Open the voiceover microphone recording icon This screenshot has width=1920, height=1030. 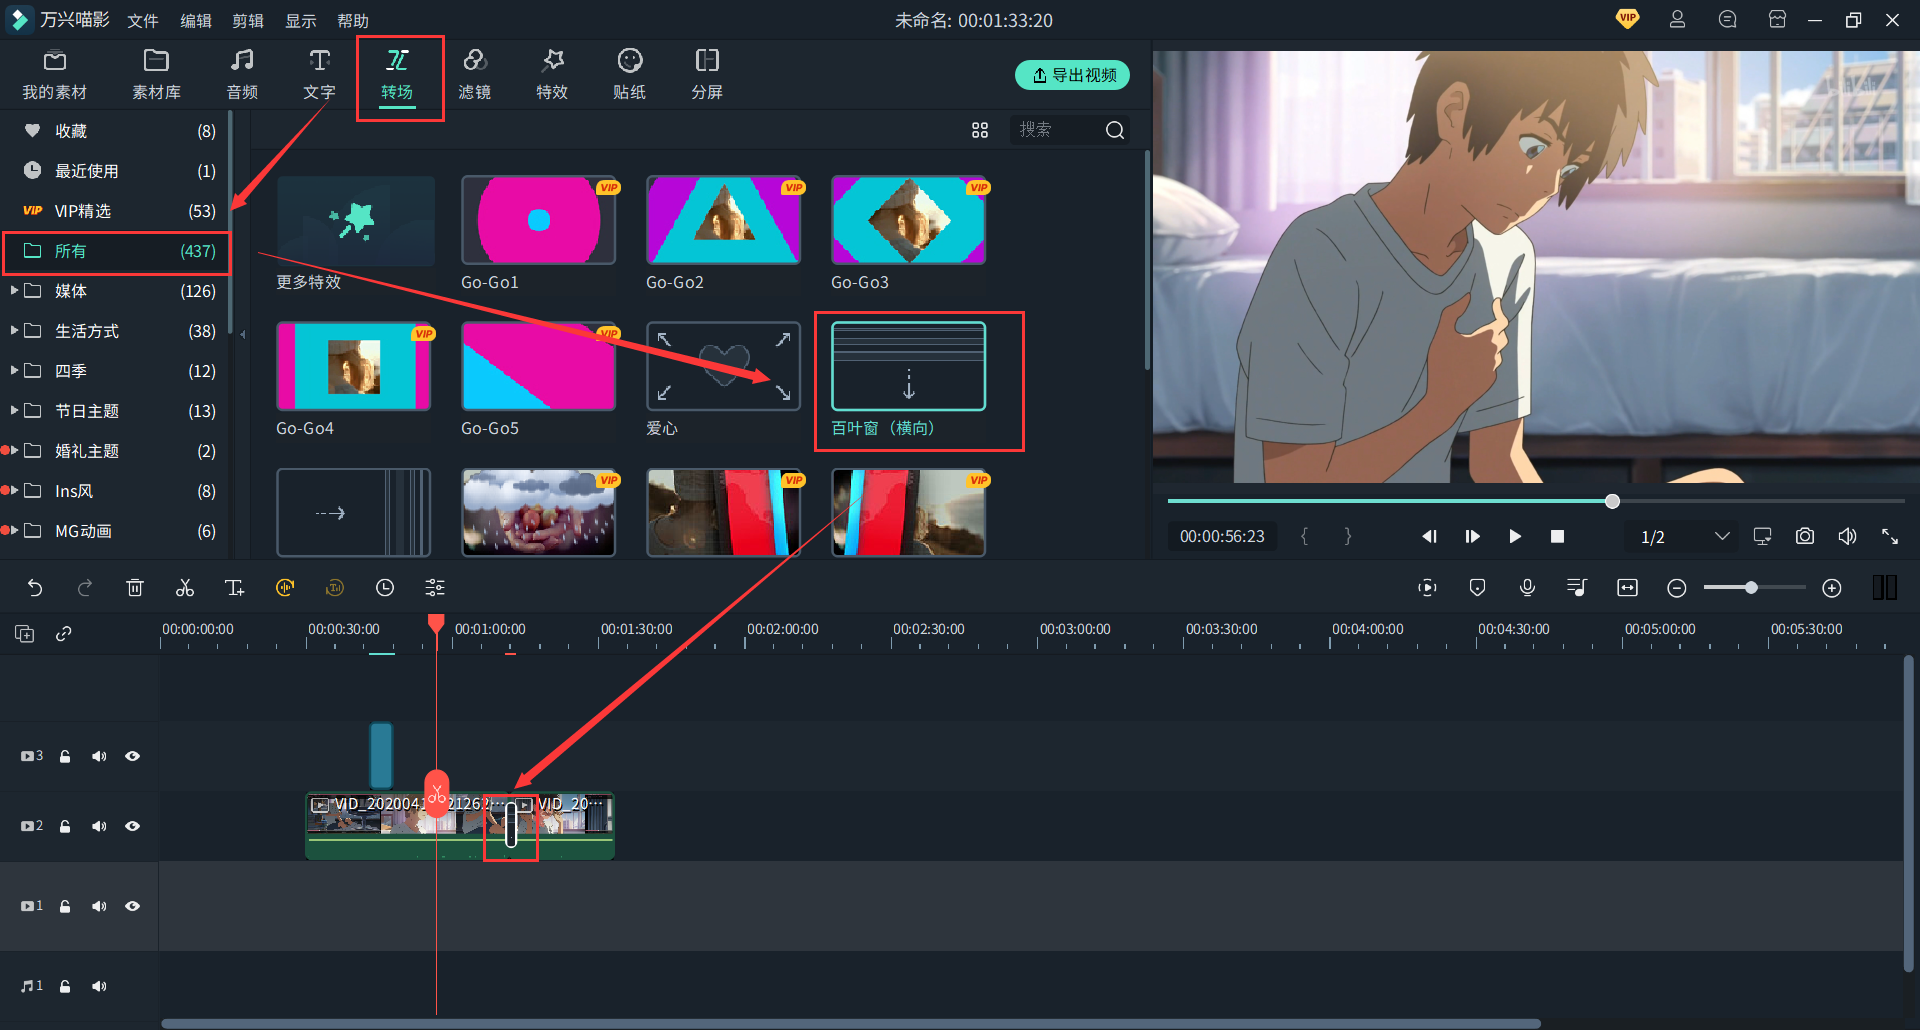[x=1527, y=588]
